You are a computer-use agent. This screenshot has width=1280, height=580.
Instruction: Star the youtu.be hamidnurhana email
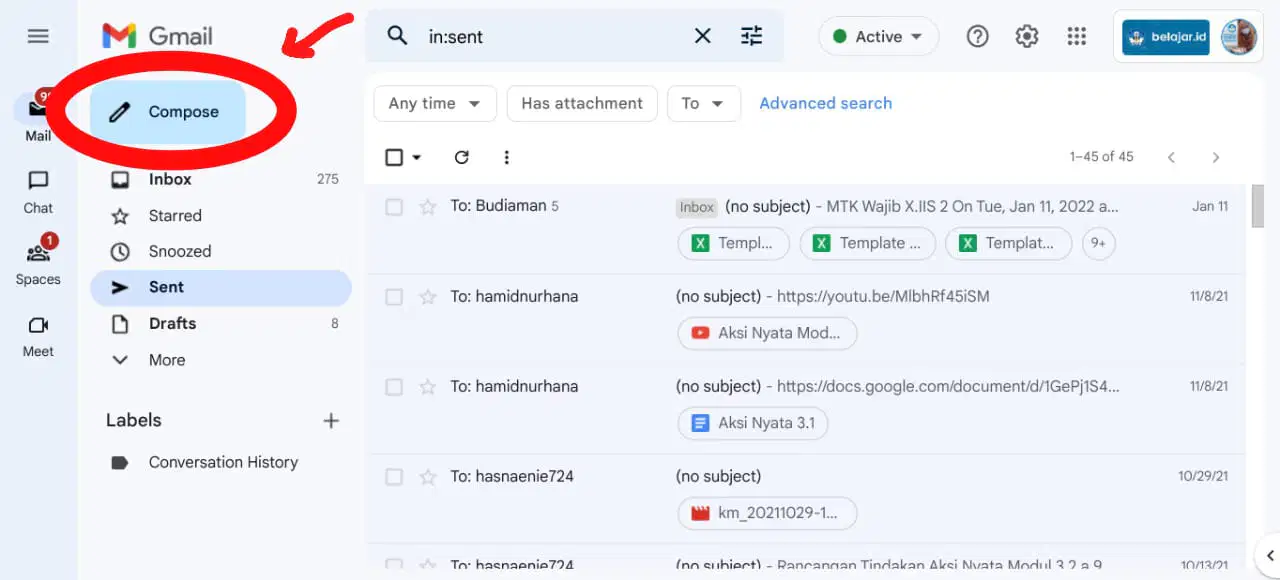pyautogui.click(x=428, y=297)
